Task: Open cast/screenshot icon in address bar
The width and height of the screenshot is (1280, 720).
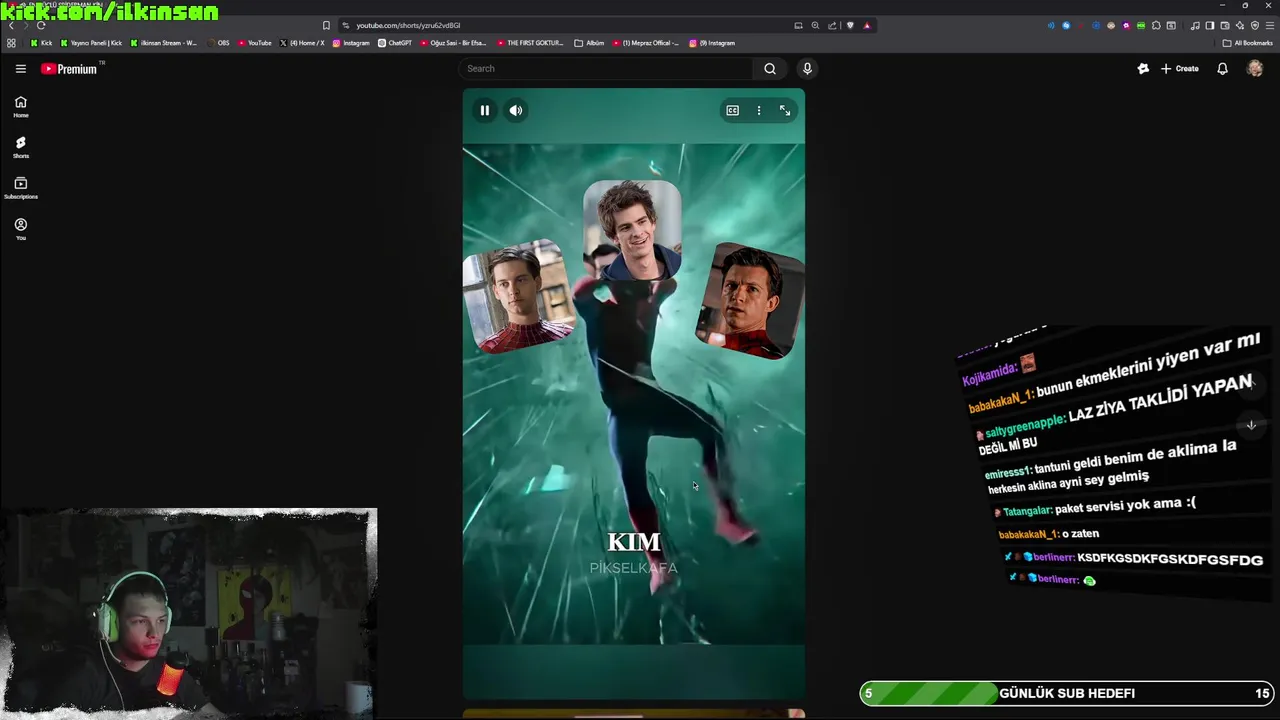Action: pos(798,25)
